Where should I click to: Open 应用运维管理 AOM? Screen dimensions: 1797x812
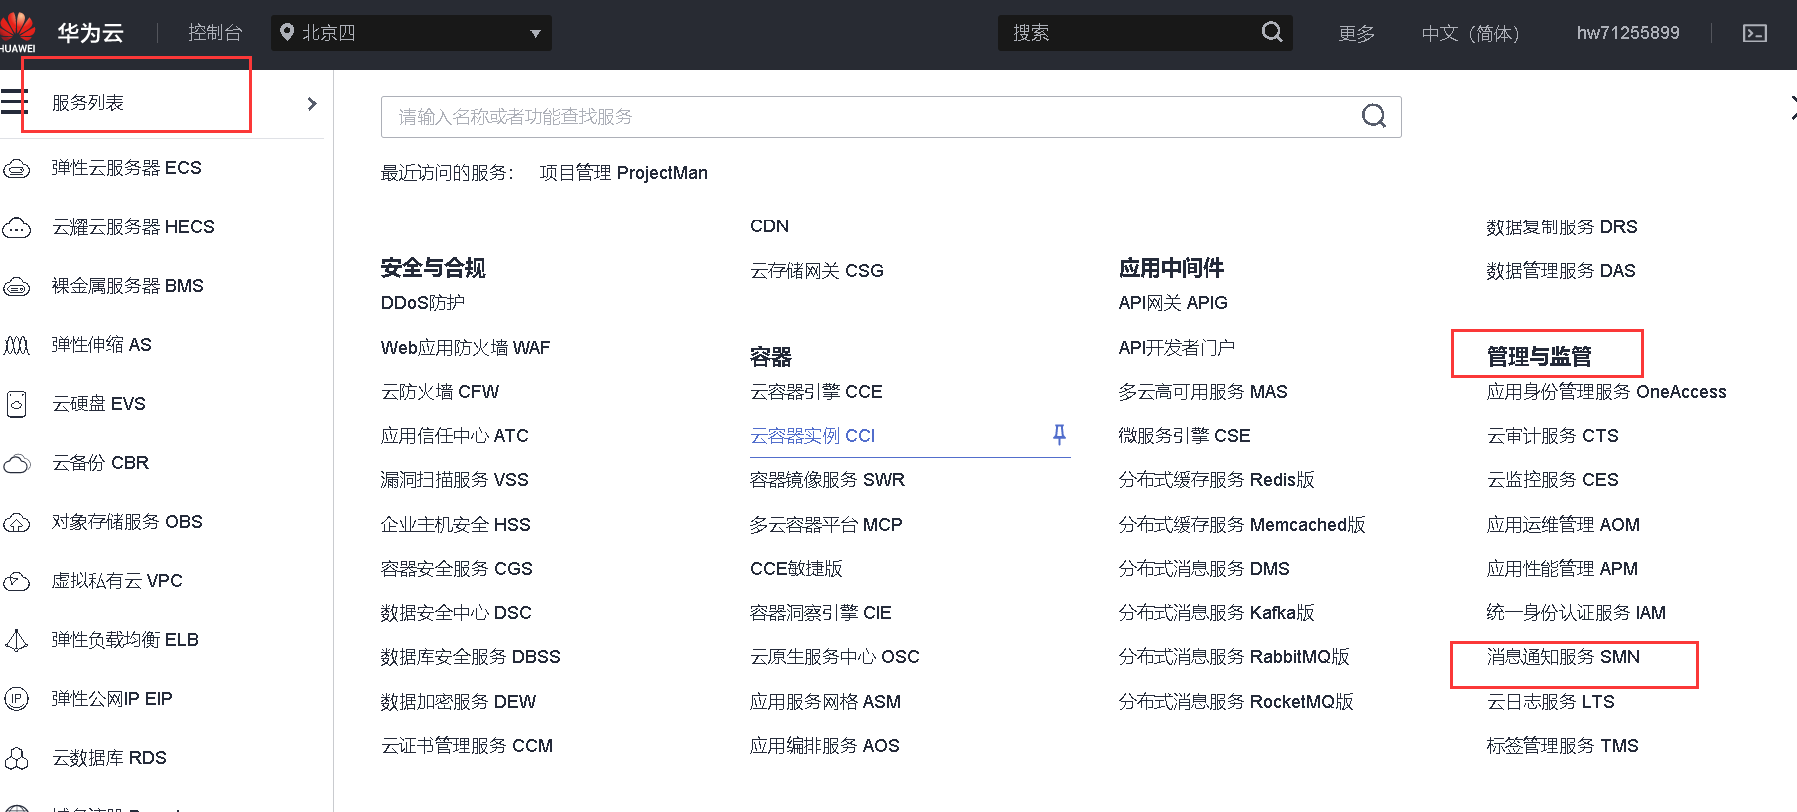(1563, 525)
